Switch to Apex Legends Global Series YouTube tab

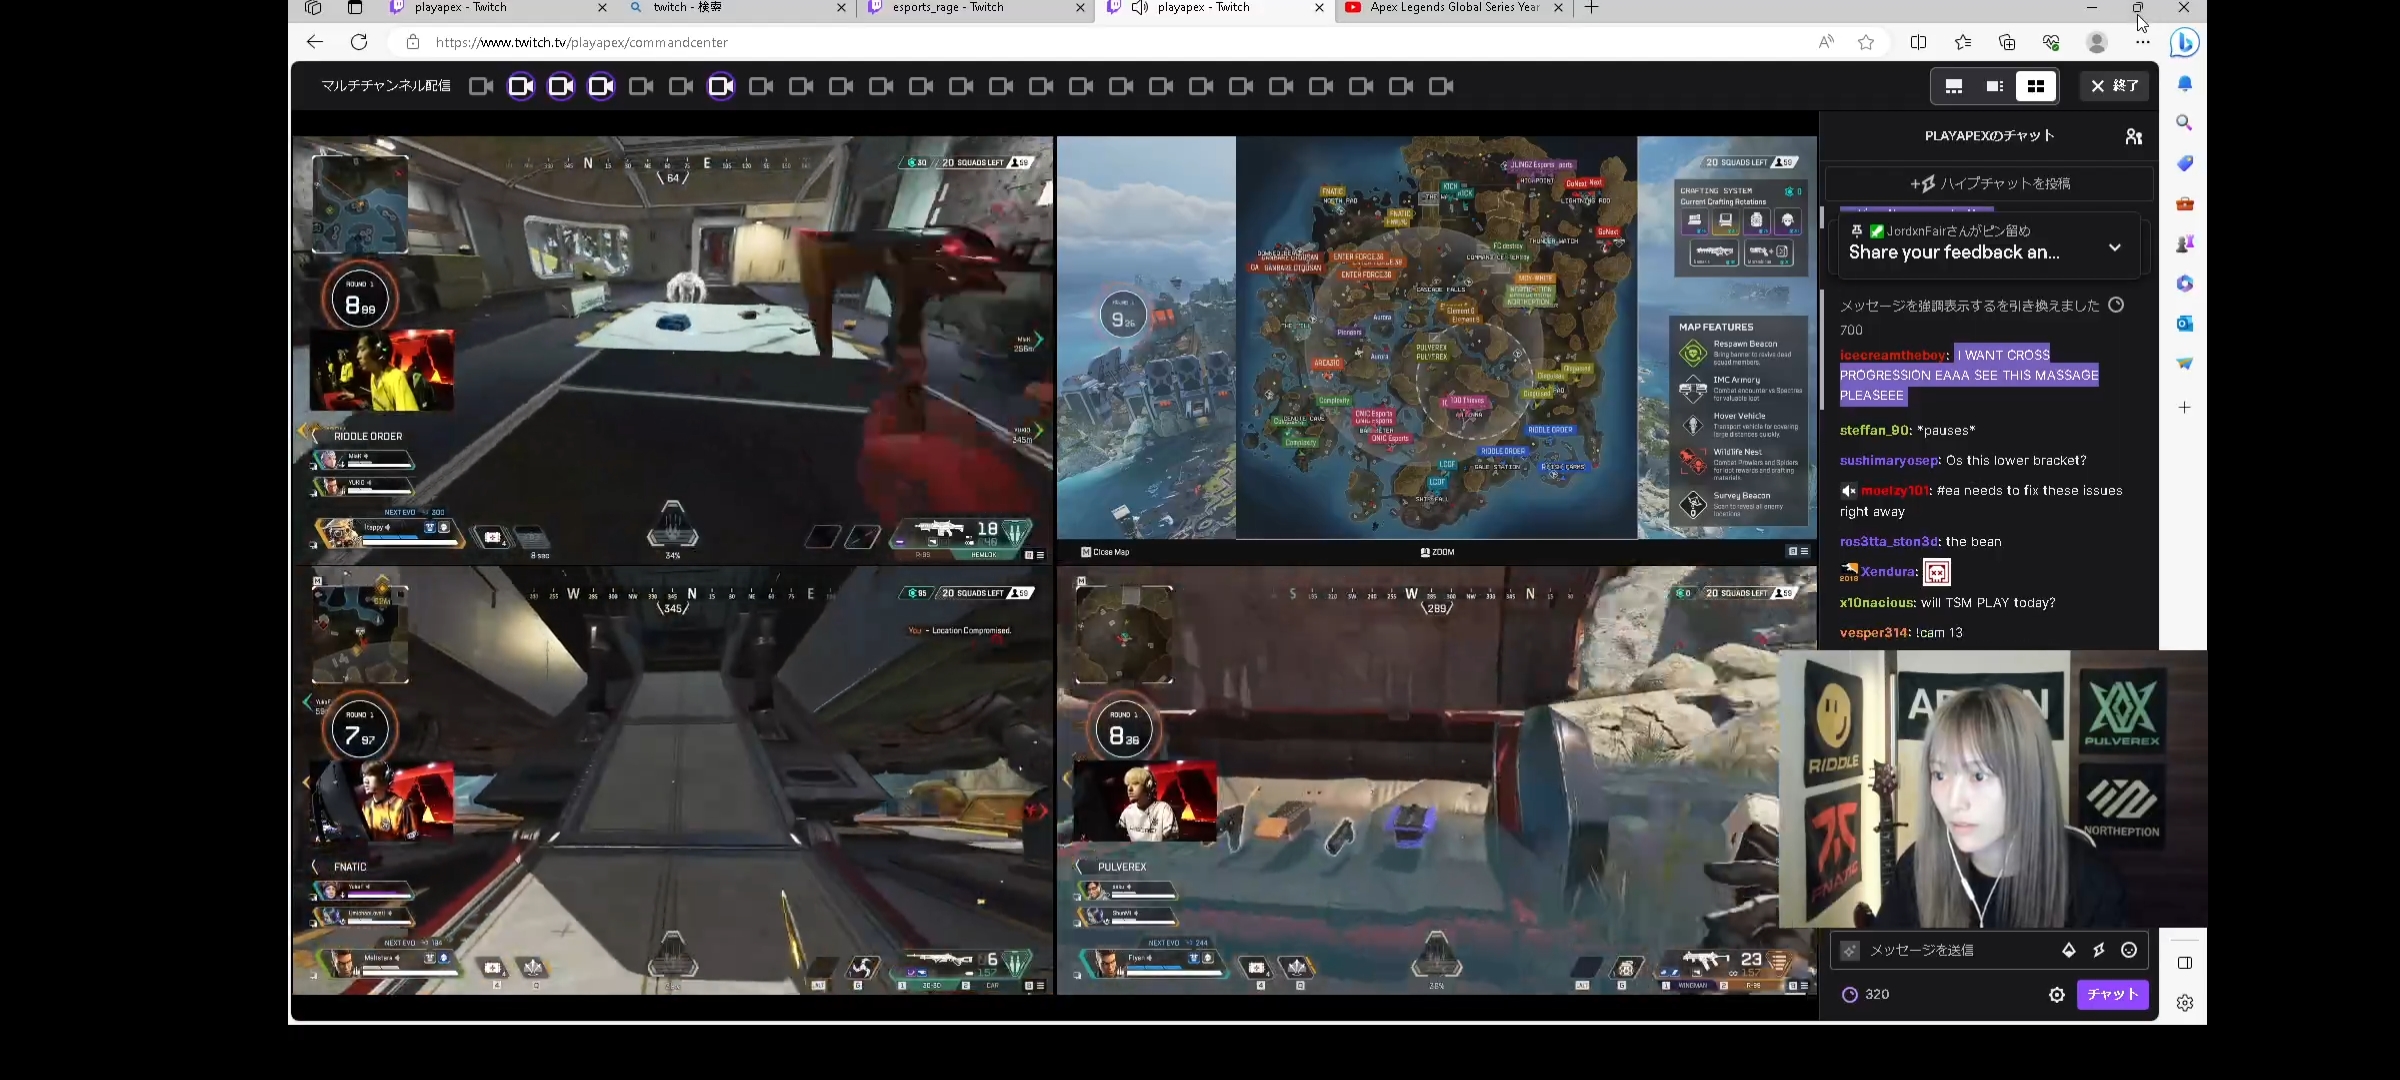pos(1453,8)
